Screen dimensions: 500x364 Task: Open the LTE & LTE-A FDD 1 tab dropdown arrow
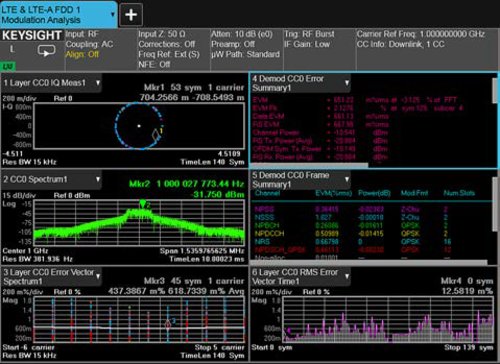(x=113, y=15)
